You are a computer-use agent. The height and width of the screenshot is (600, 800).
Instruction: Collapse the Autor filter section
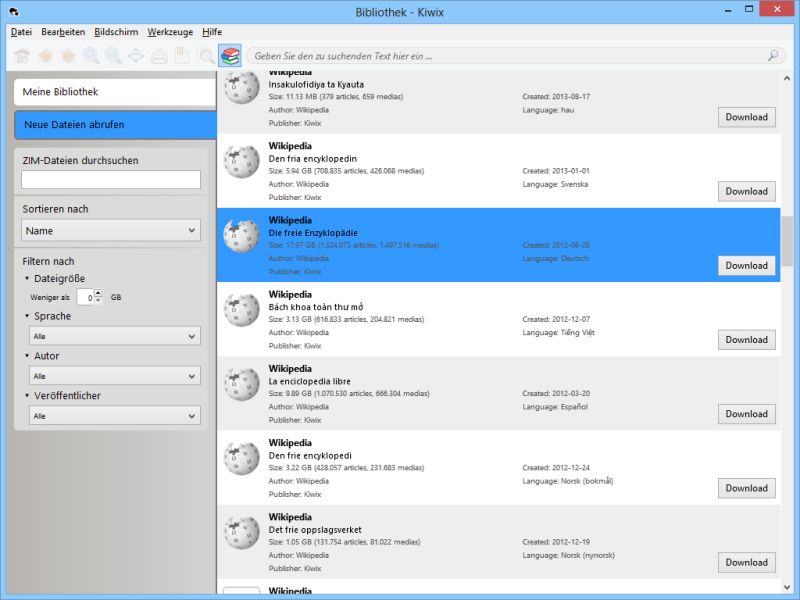[x=27, y=356]
